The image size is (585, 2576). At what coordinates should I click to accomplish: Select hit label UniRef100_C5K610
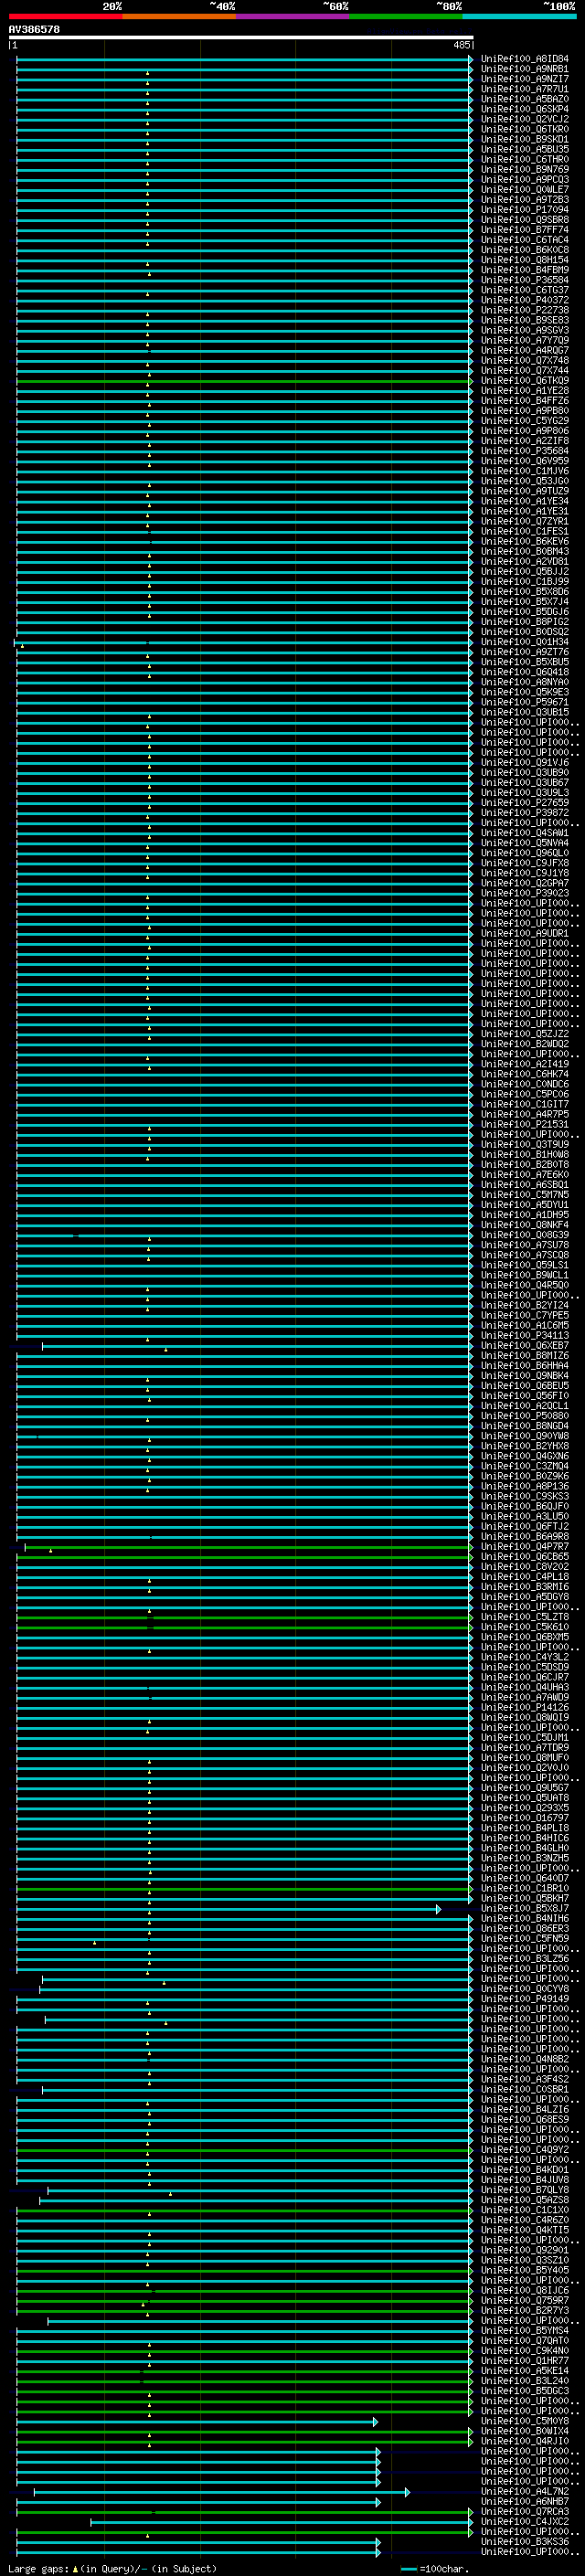coord(525,1626)
